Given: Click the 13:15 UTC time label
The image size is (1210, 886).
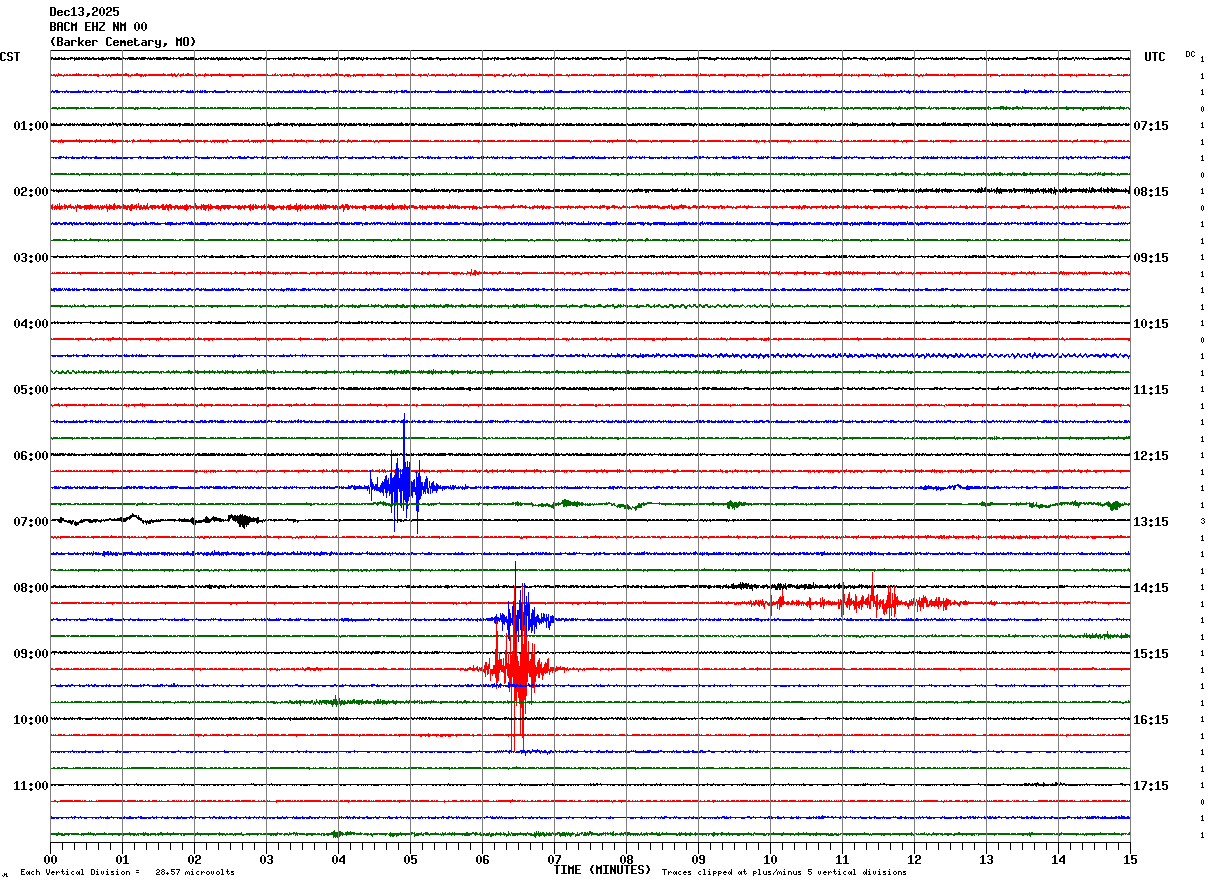Looking at the screenshot, I should point(1150,522).
